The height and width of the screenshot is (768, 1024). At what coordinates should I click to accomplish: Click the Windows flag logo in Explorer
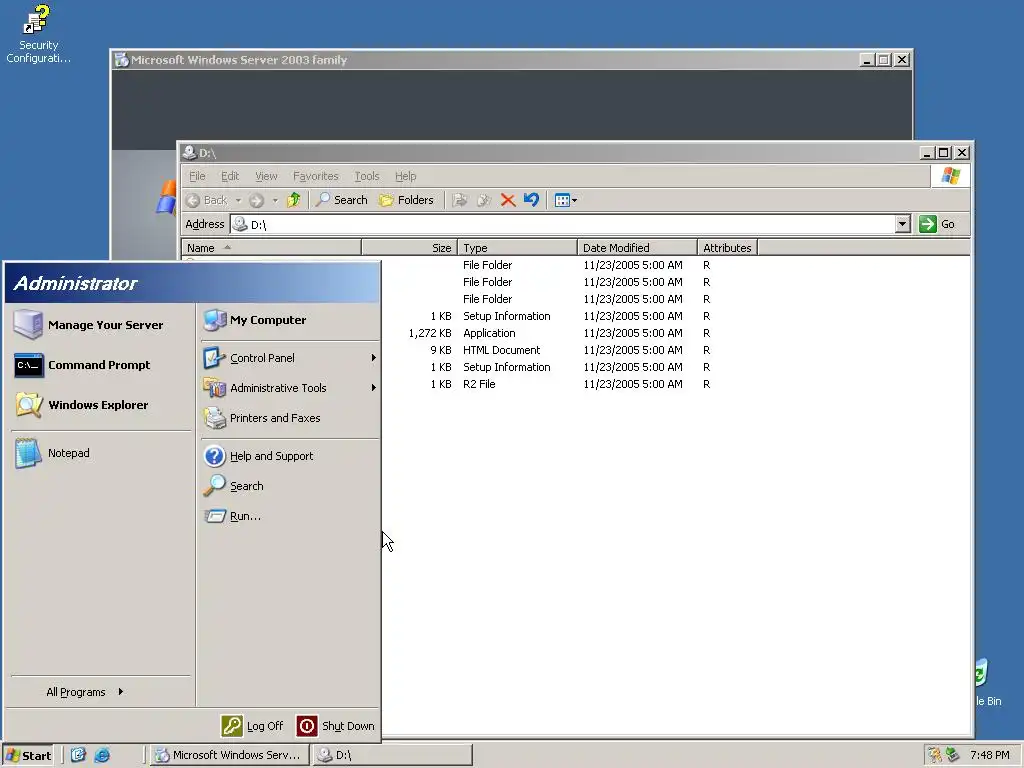click(x=951, y=176)
